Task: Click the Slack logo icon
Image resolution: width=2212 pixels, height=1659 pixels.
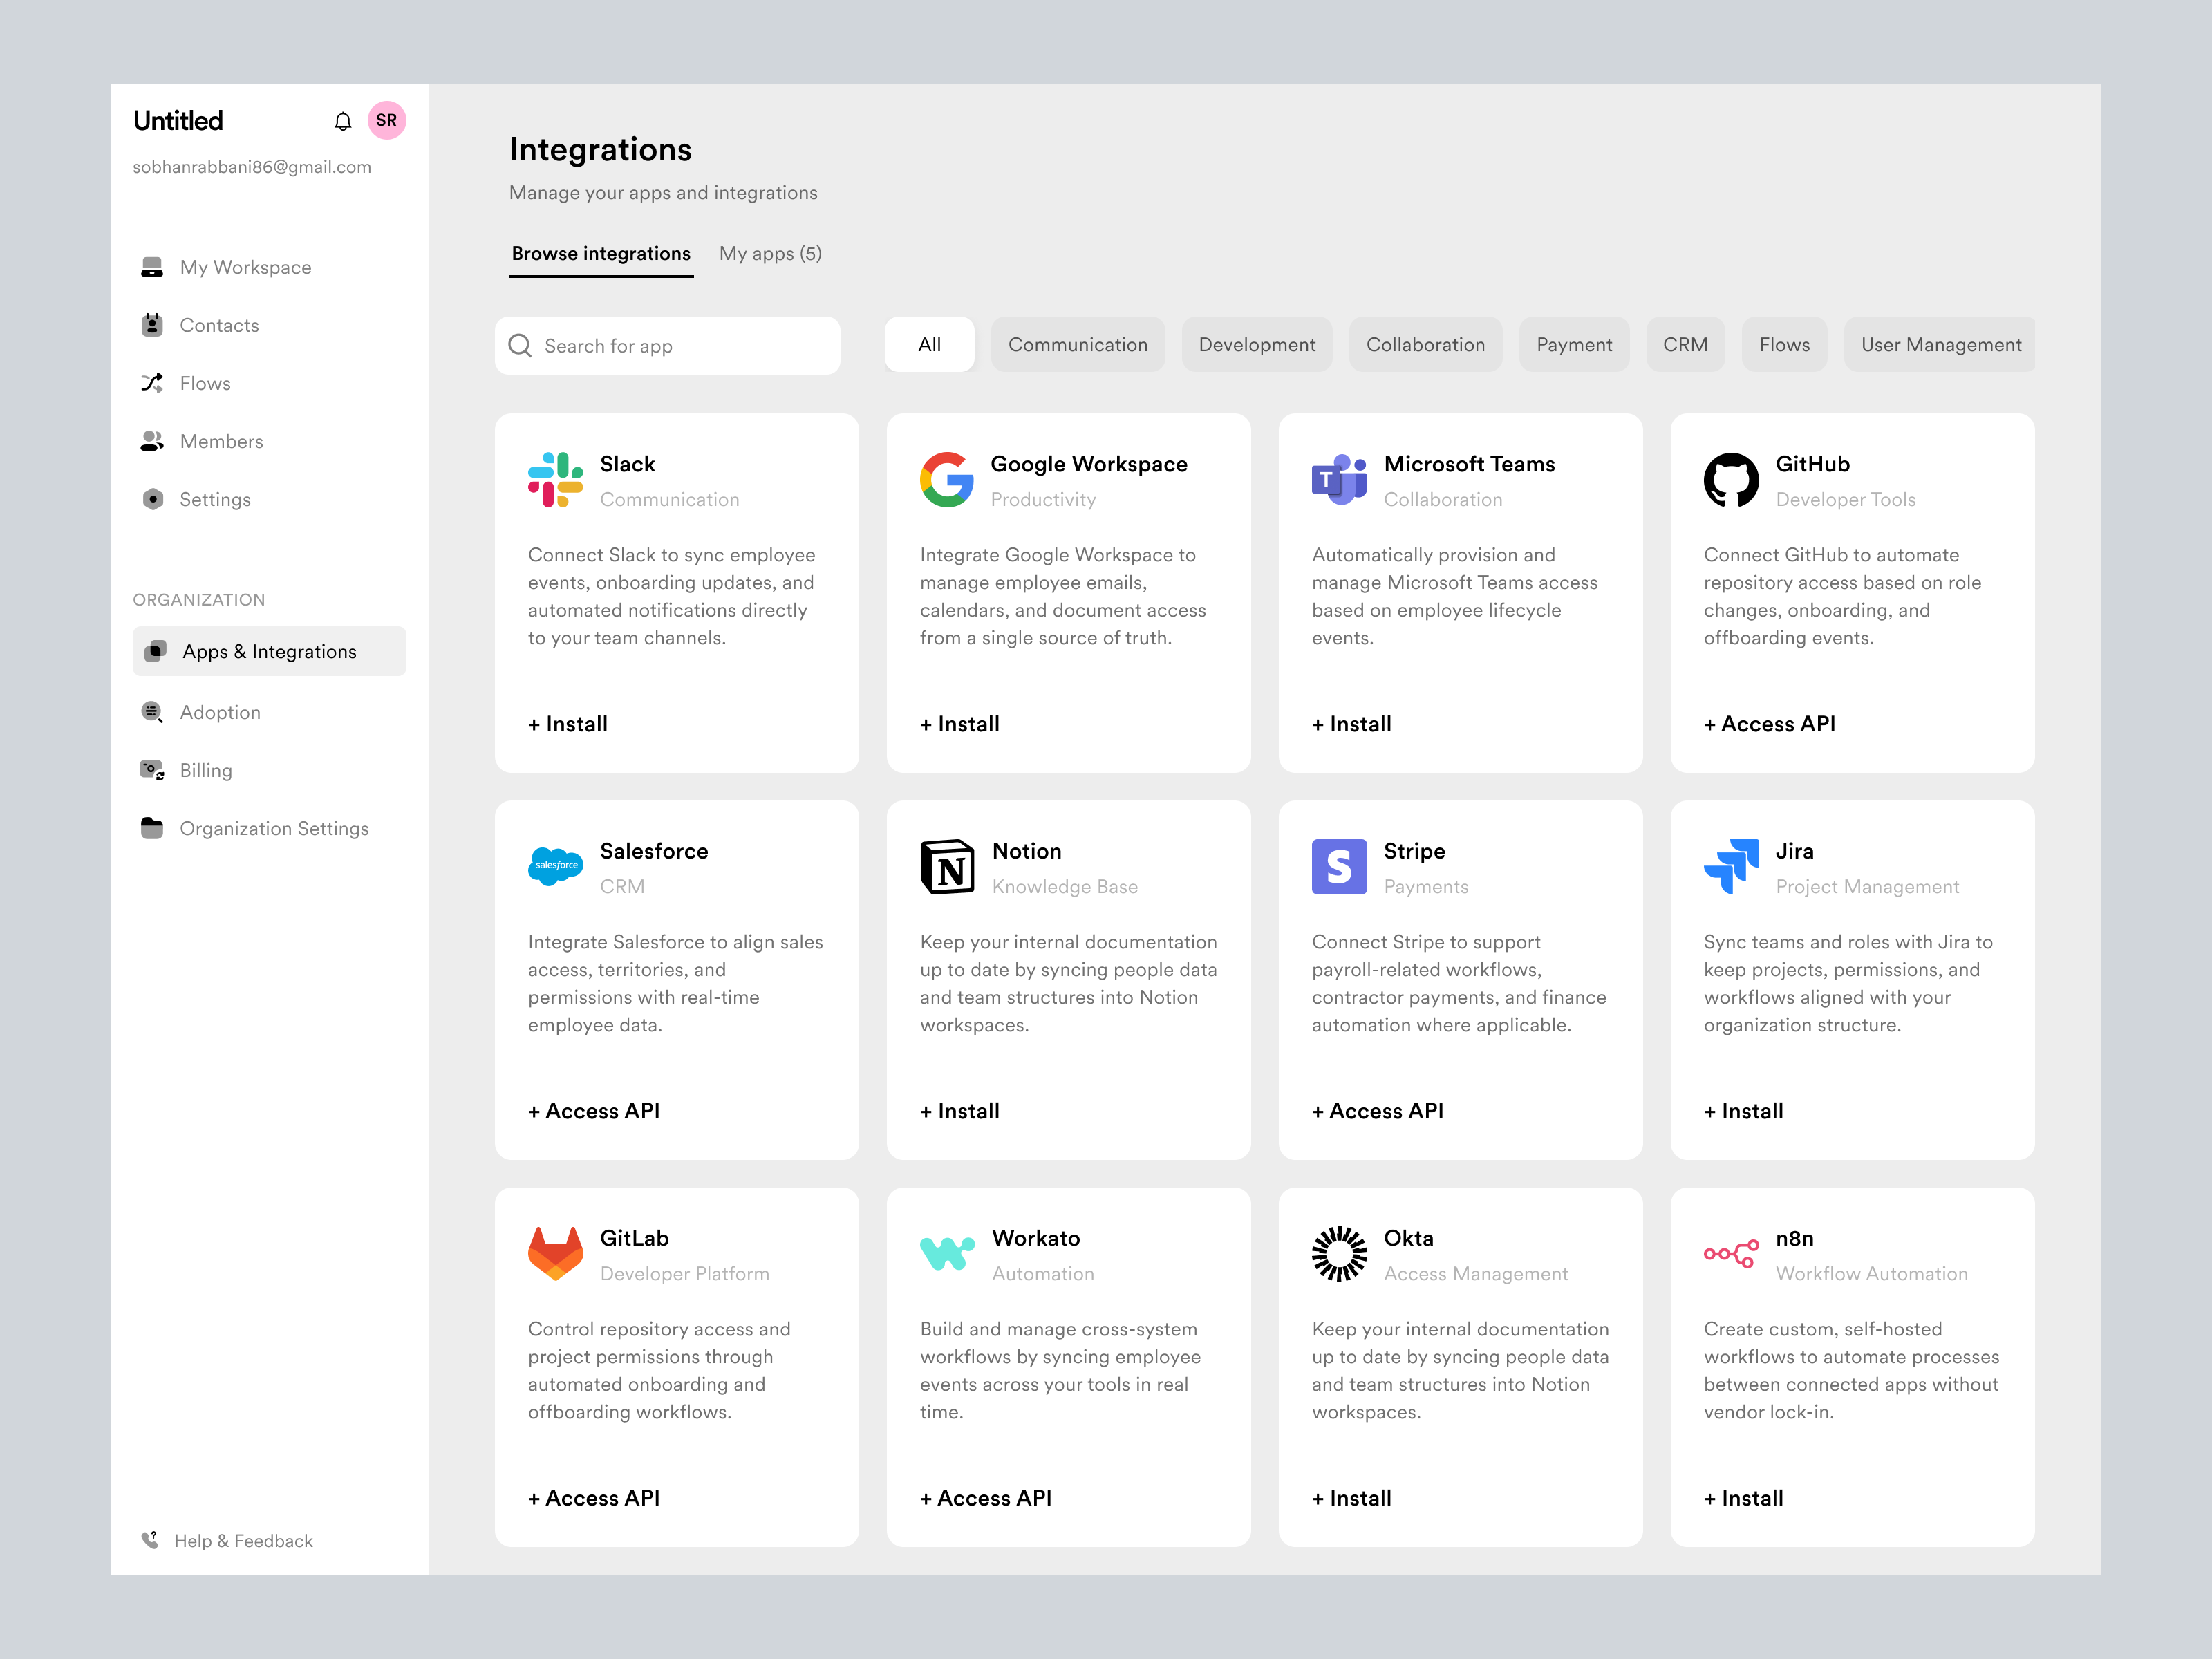Action: 555,480
